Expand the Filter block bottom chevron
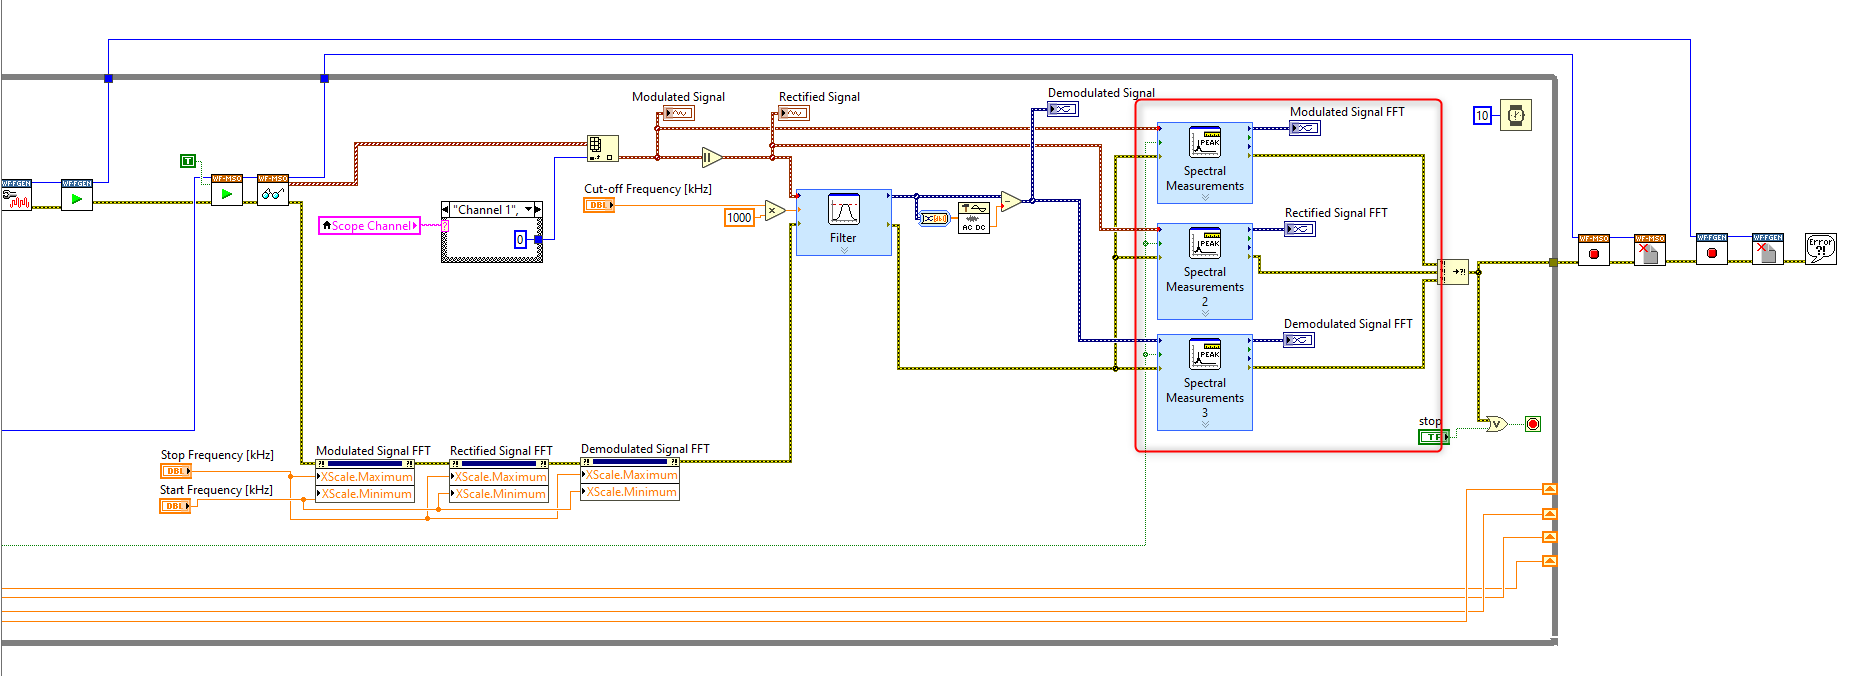The height and width of the screenshot is (676, 1871). [x=843, y=250]
